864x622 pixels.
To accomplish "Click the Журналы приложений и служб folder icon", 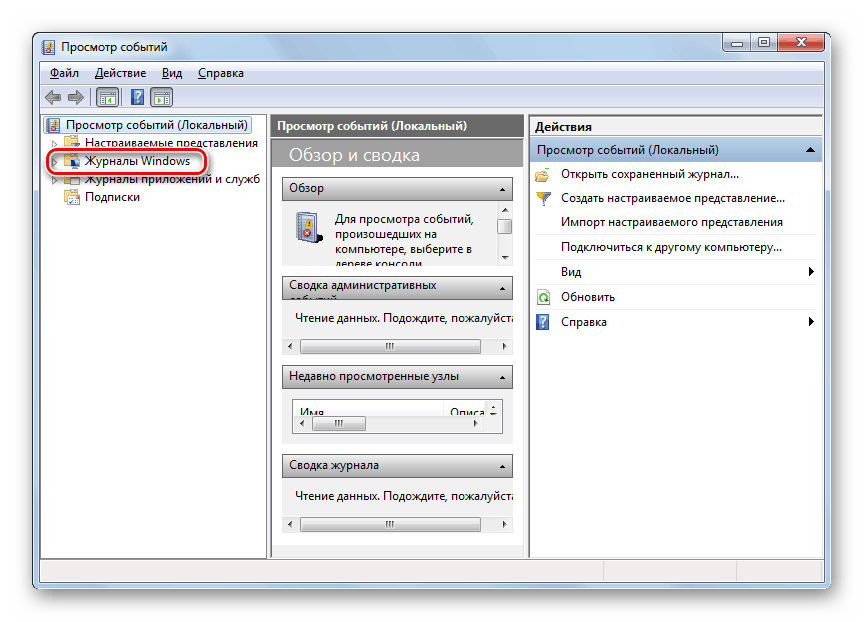I will click(x=72, y=180).
